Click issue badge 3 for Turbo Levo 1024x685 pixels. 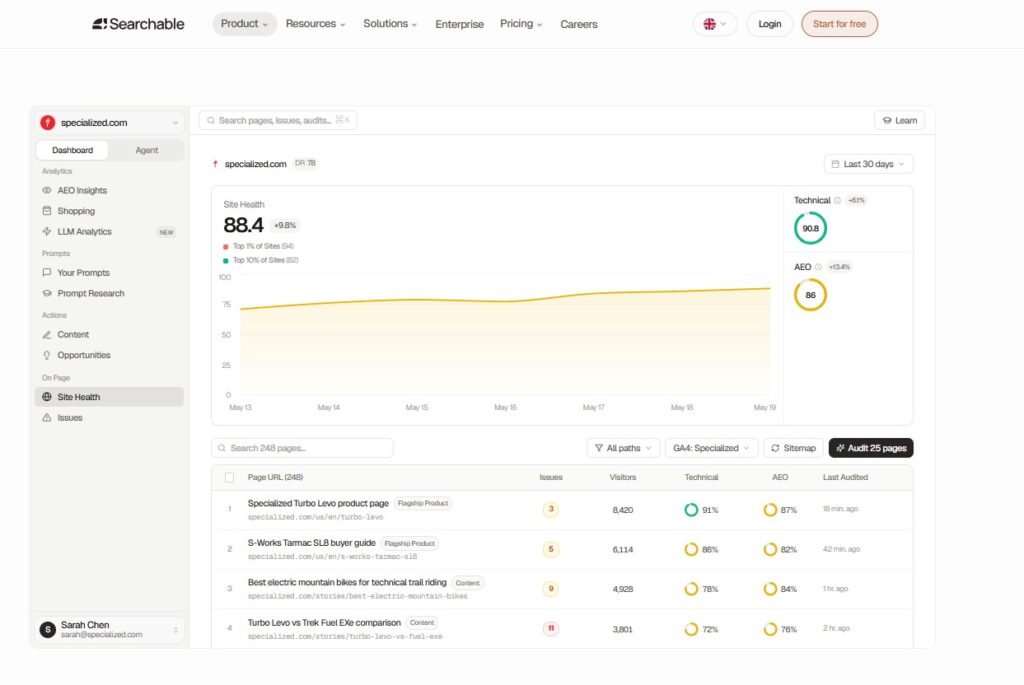click(x=551, y=509)
